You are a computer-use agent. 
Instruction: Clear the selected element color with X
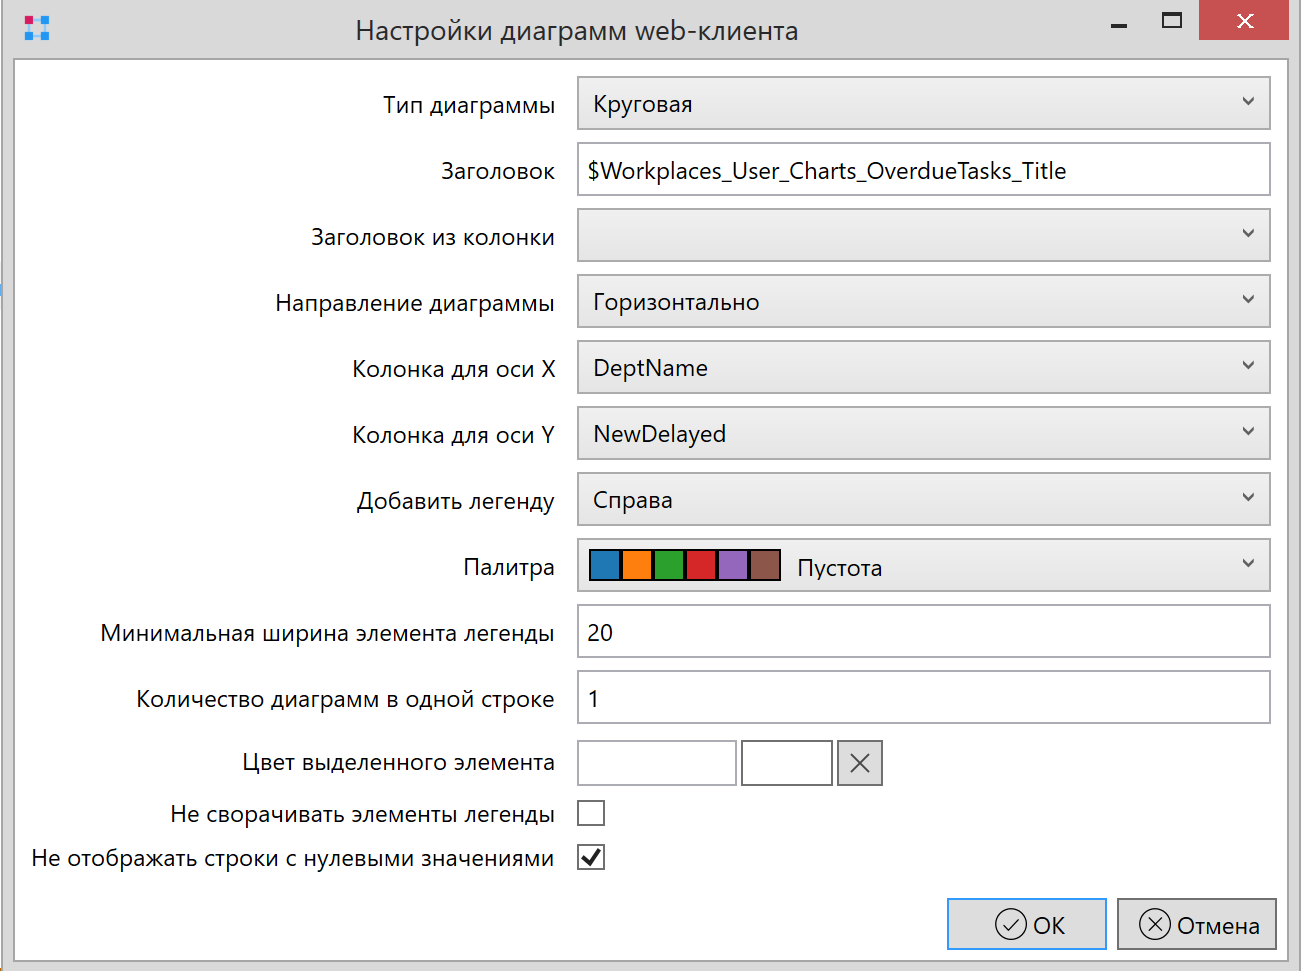pos(859,763)
